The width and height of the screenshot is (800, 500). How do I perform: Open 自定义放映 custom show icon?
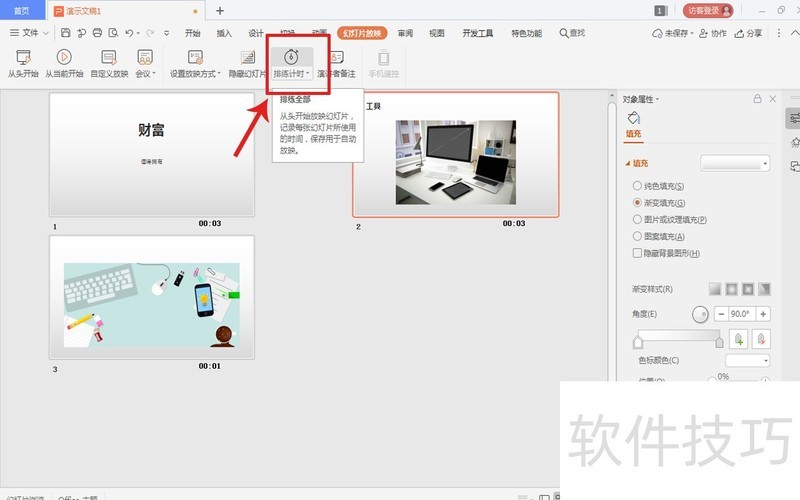coord(108,58)
